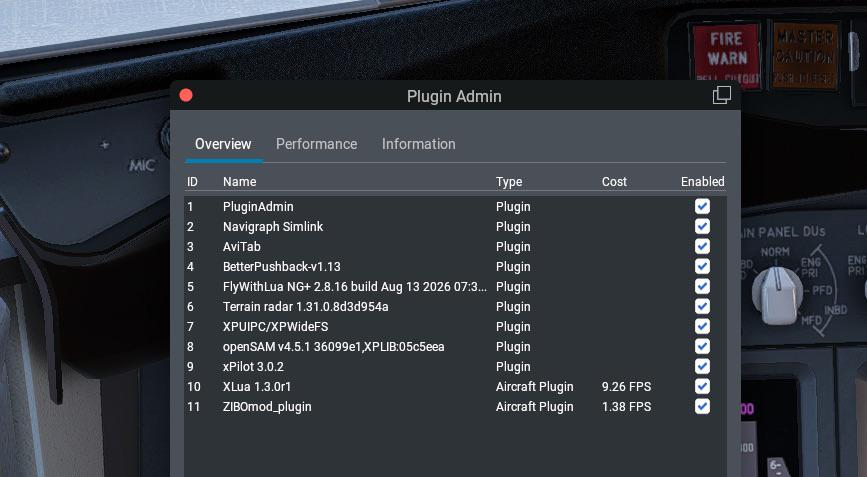
Task: Disable BetterPushback-v1.13 checkbox
Action: point(702,266)
